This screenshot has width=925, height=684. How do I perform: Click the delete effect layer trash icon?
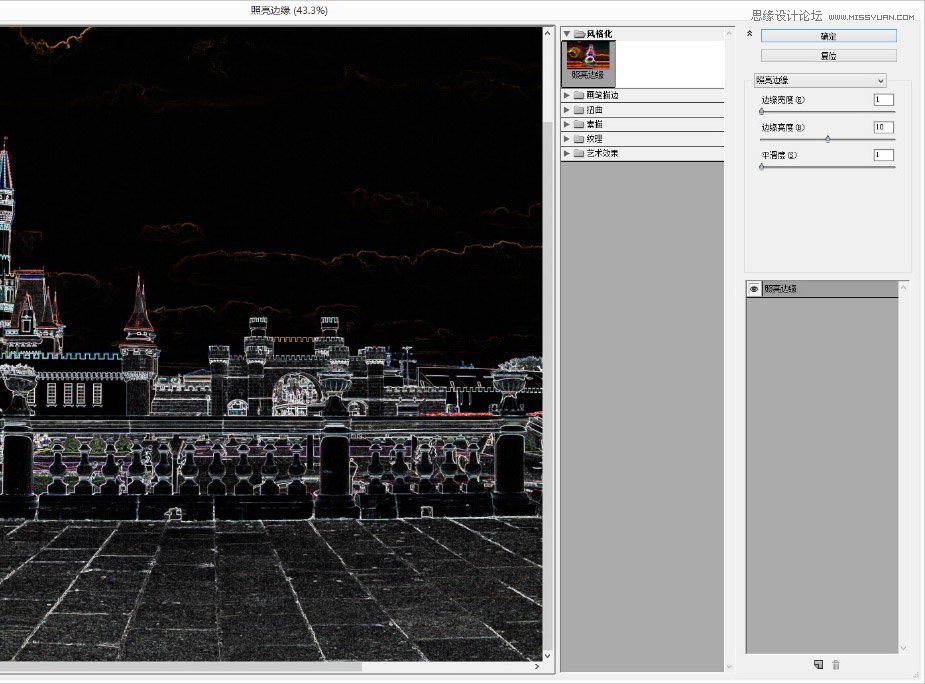point(836,665)
